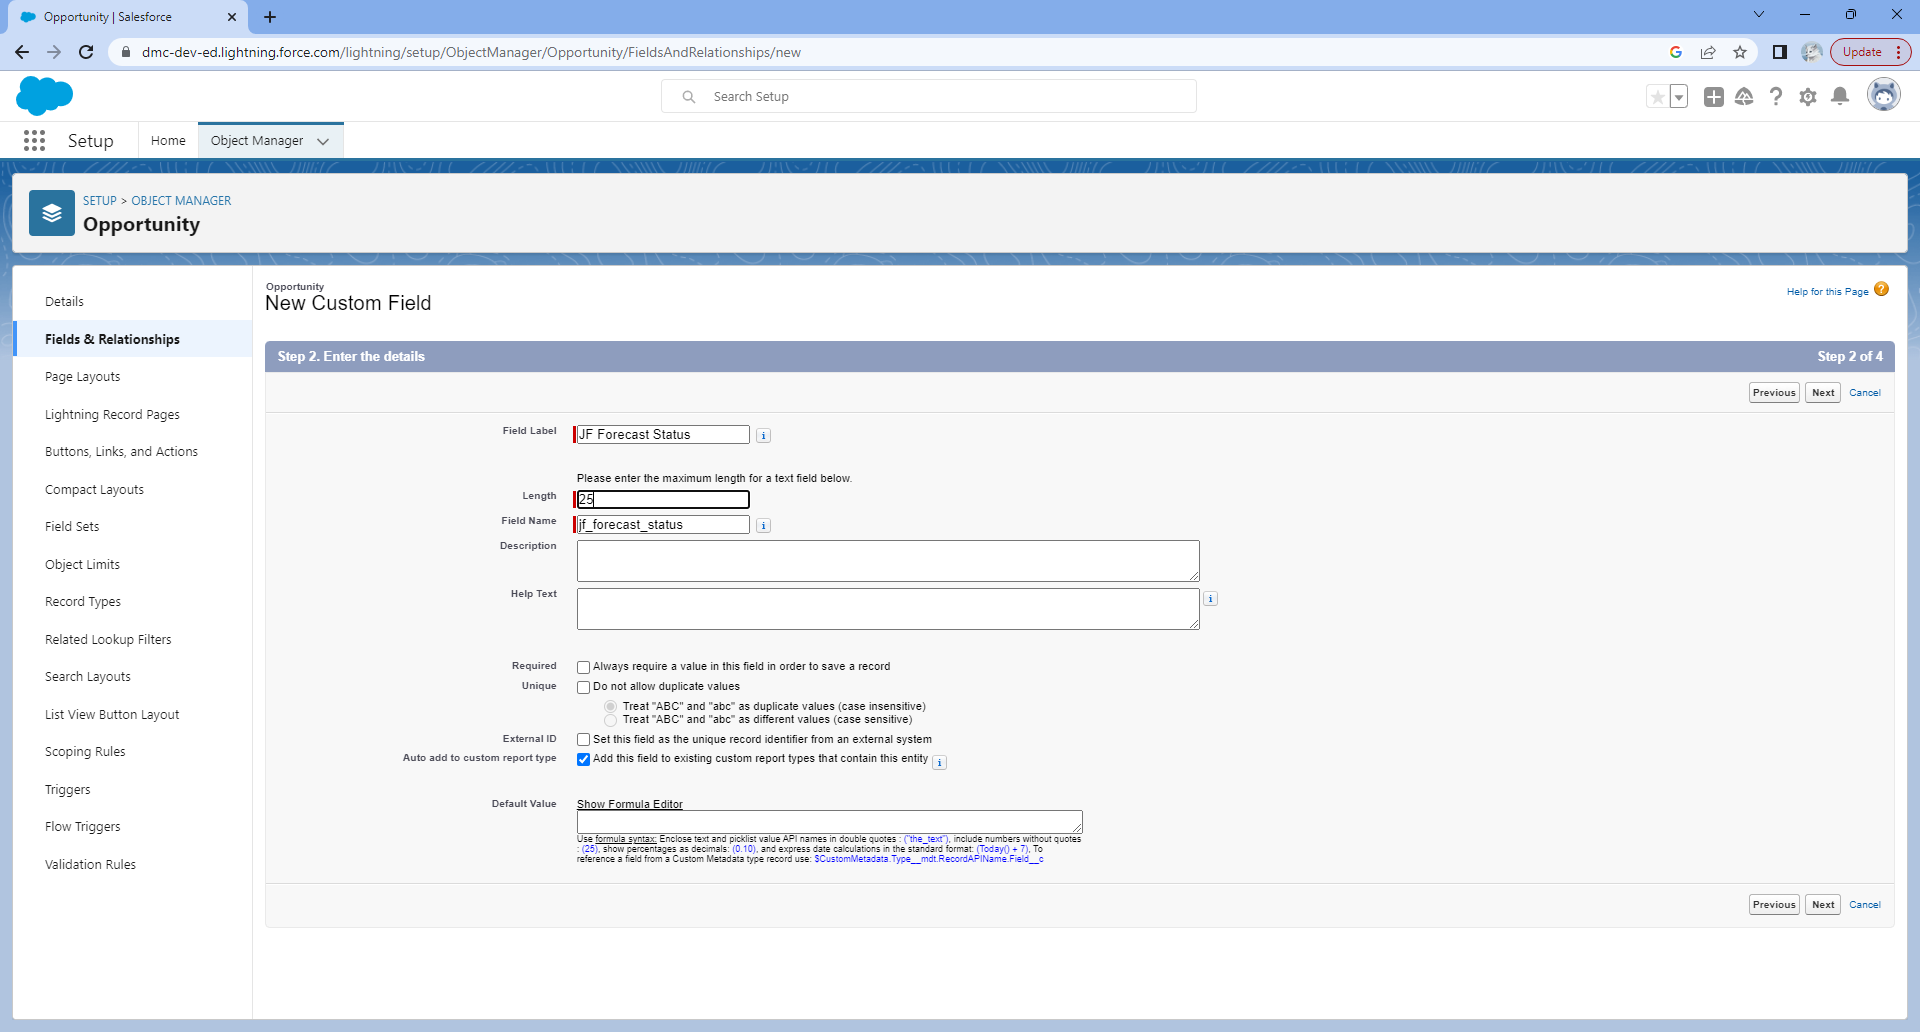Expand the Object Manager tab dropdown
This screenshot has height=1032, width=1920.
point(323,142)
